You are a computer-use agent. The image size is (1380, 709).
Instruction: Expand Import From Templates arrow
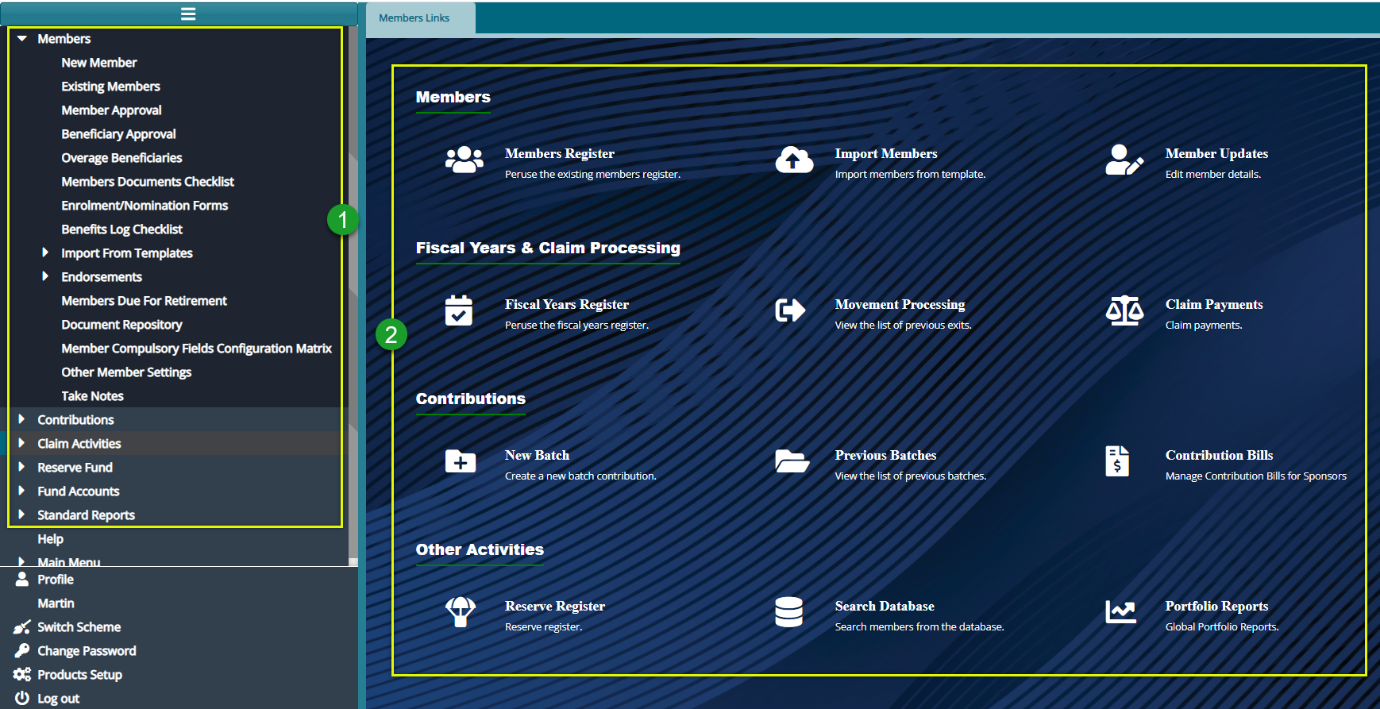click(x=45, y=253)
